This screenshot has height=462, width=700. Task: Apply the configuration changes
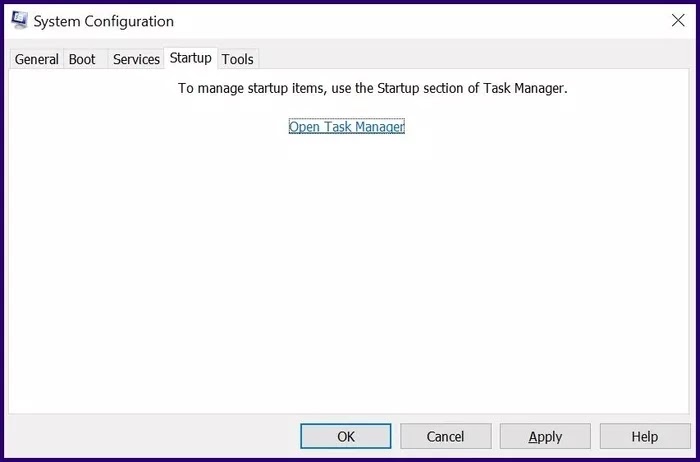[545, 436]
